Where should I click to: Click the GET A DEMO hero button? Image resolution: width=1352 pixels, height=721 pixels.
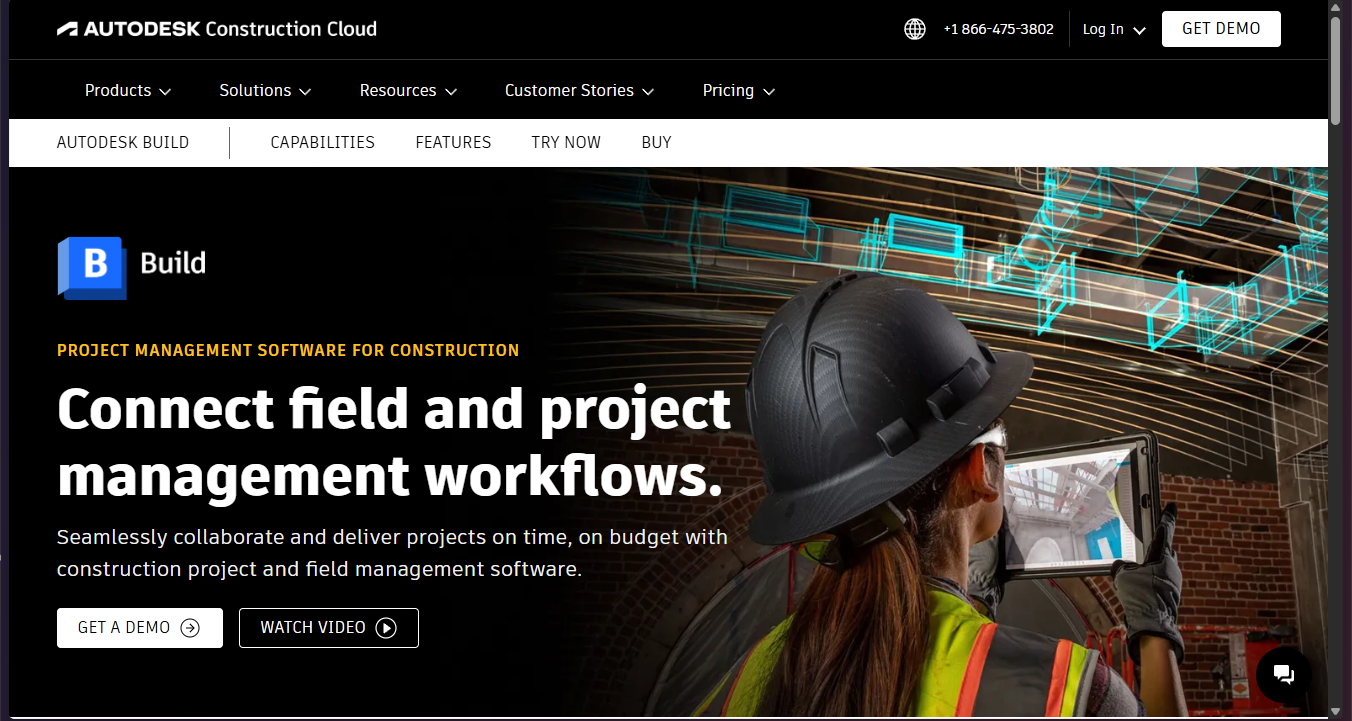click(140, 628)
